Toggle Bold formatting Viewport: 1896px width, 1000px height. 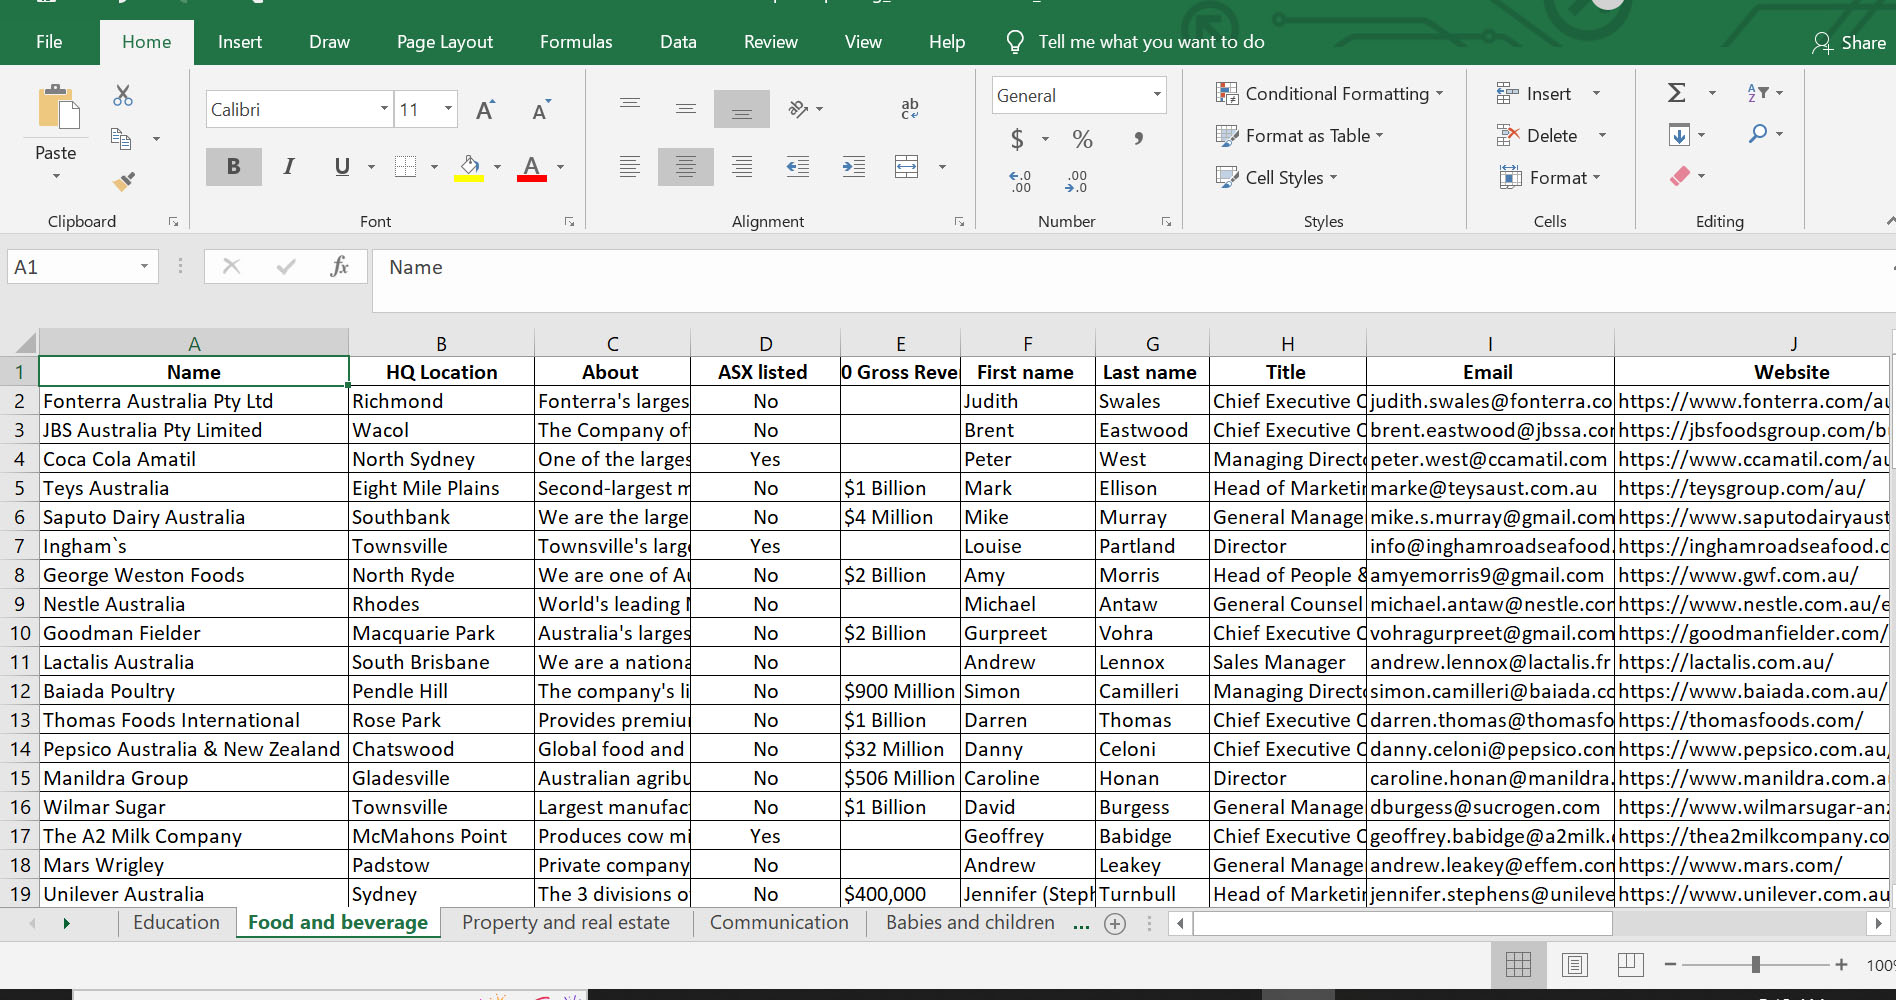(233, 167)
